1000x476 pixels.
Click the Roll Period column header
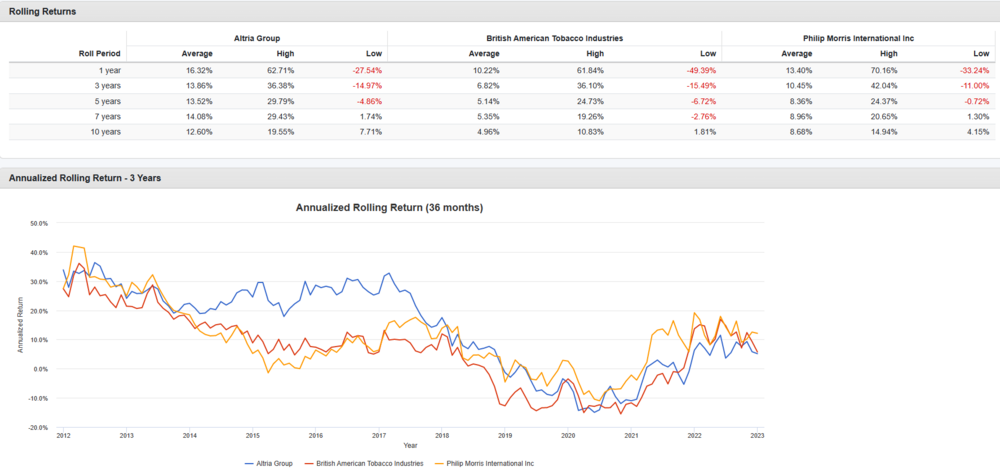tap(99, 53)
